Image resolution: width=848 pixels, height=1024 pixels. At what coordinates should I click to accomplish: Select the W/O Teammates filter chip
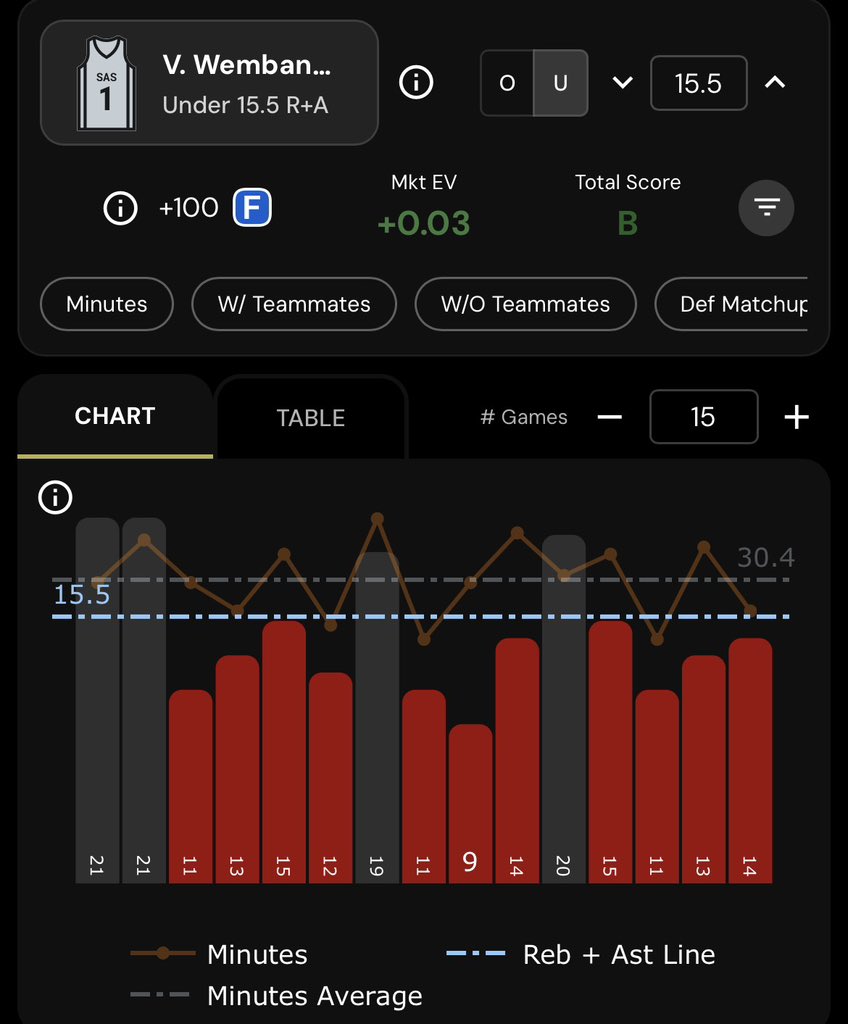point(525,304)
